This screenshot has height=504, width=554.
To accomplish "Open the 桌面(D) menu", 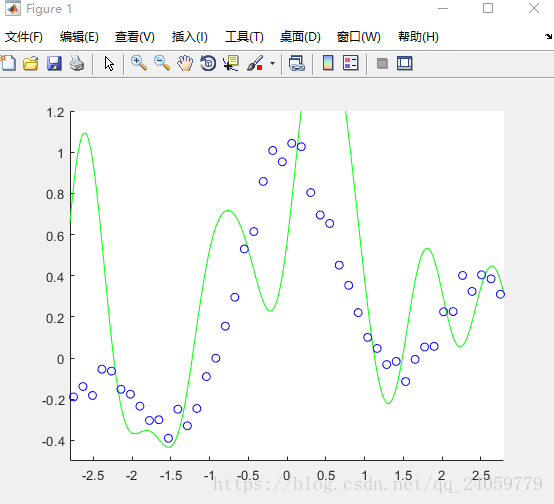I will pyautogui.click(x=300, y=37).
